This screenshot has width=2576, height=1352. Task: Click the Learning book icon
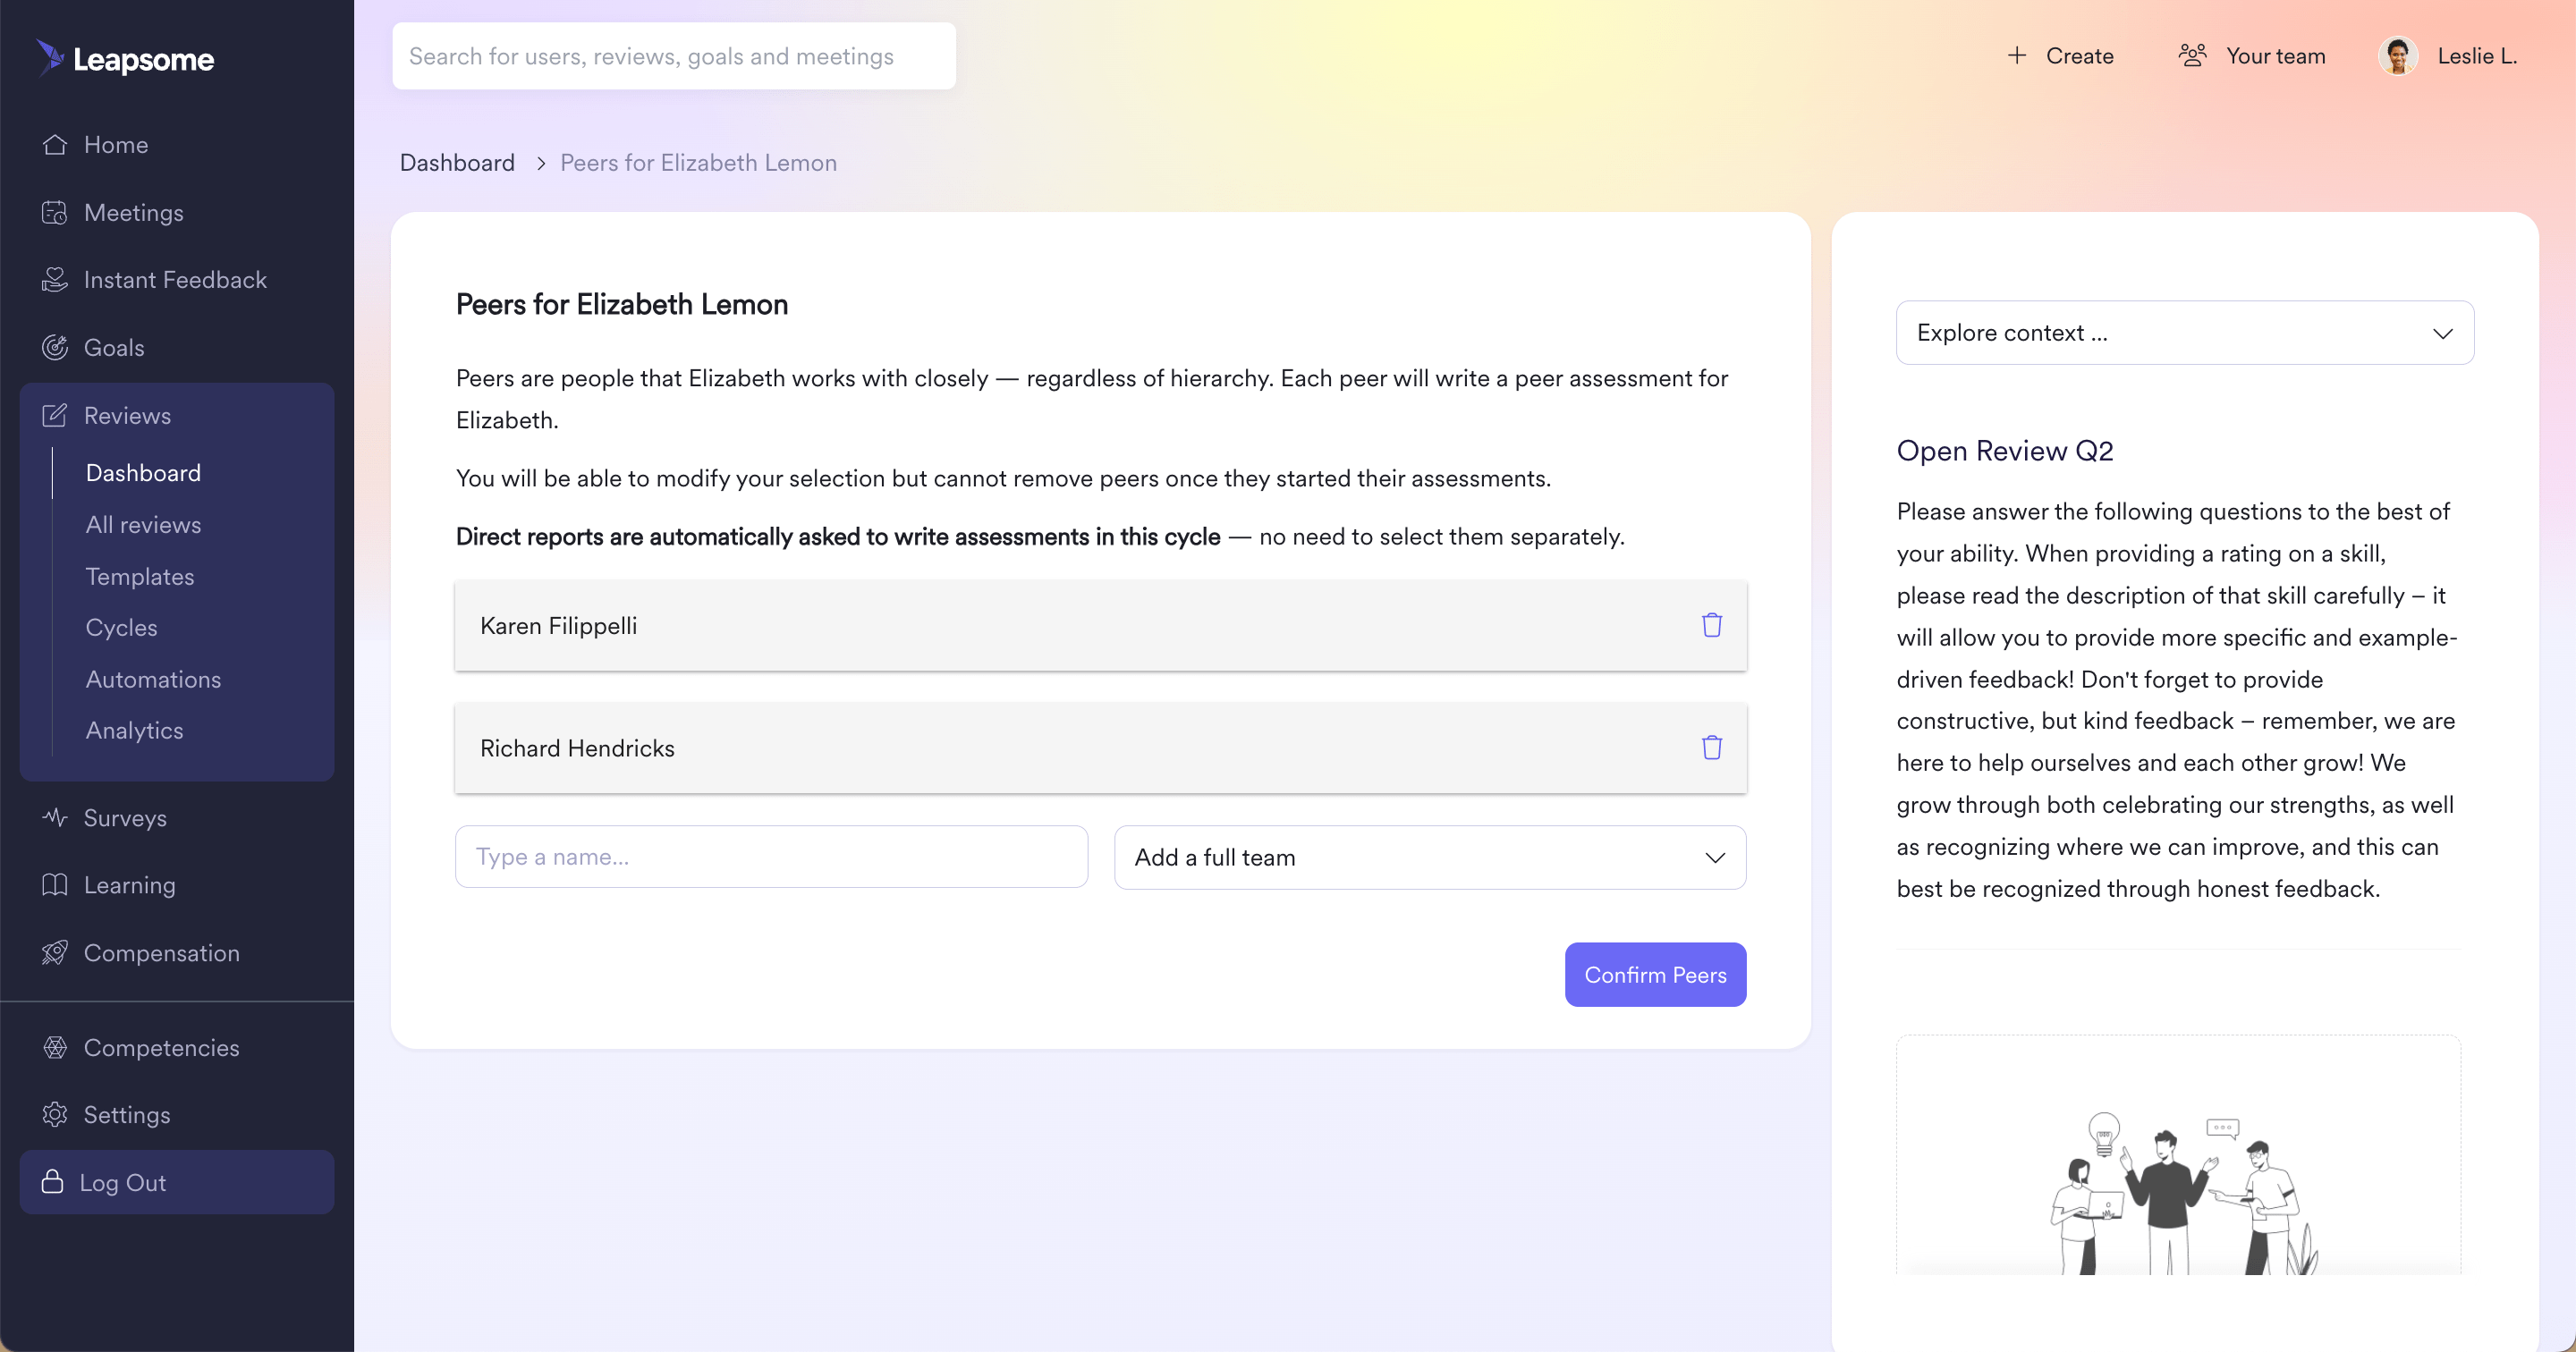point(56,885)
